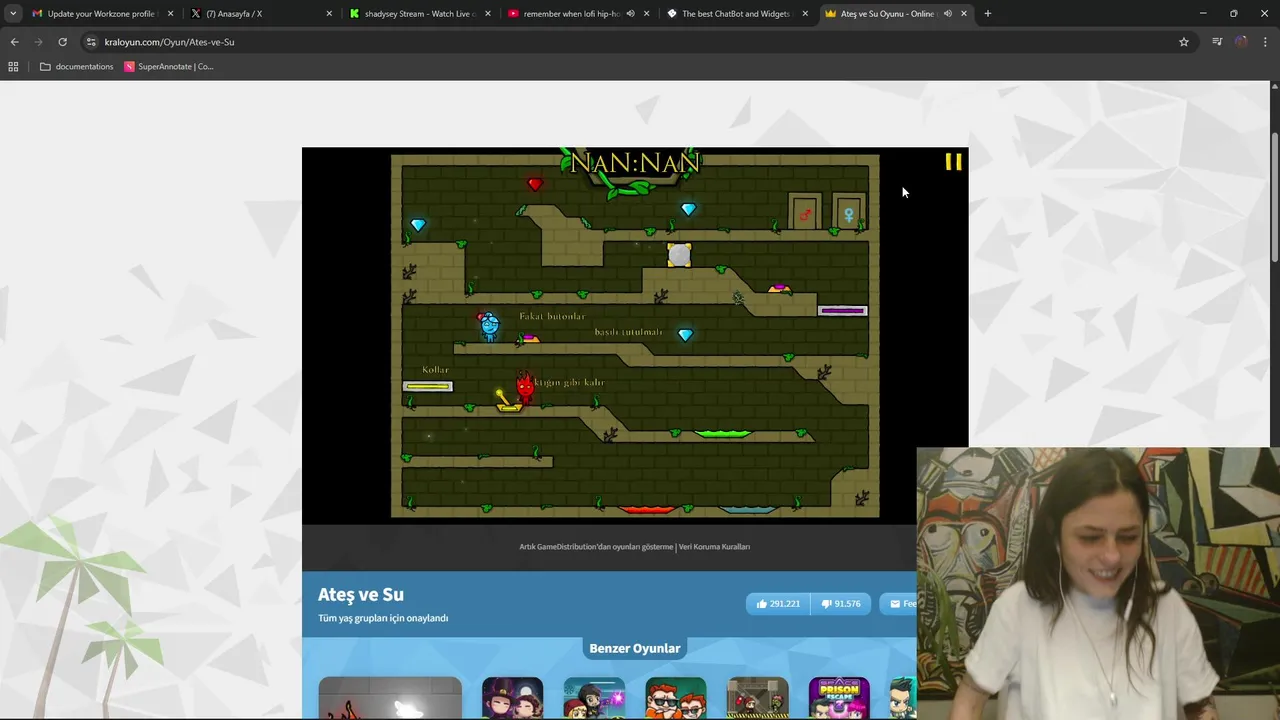Click the blue diamond near top-left of level
Screen dimensions: 1280x720
418,225
